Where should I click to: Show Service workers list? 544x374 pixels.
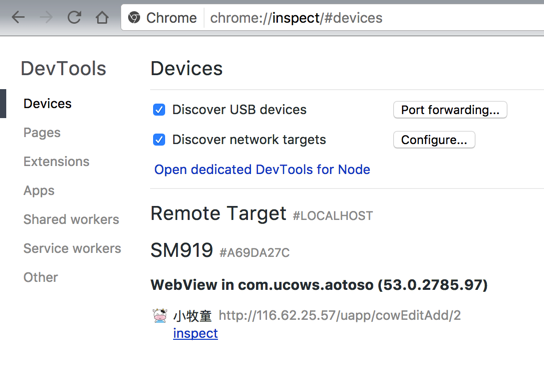72,248
